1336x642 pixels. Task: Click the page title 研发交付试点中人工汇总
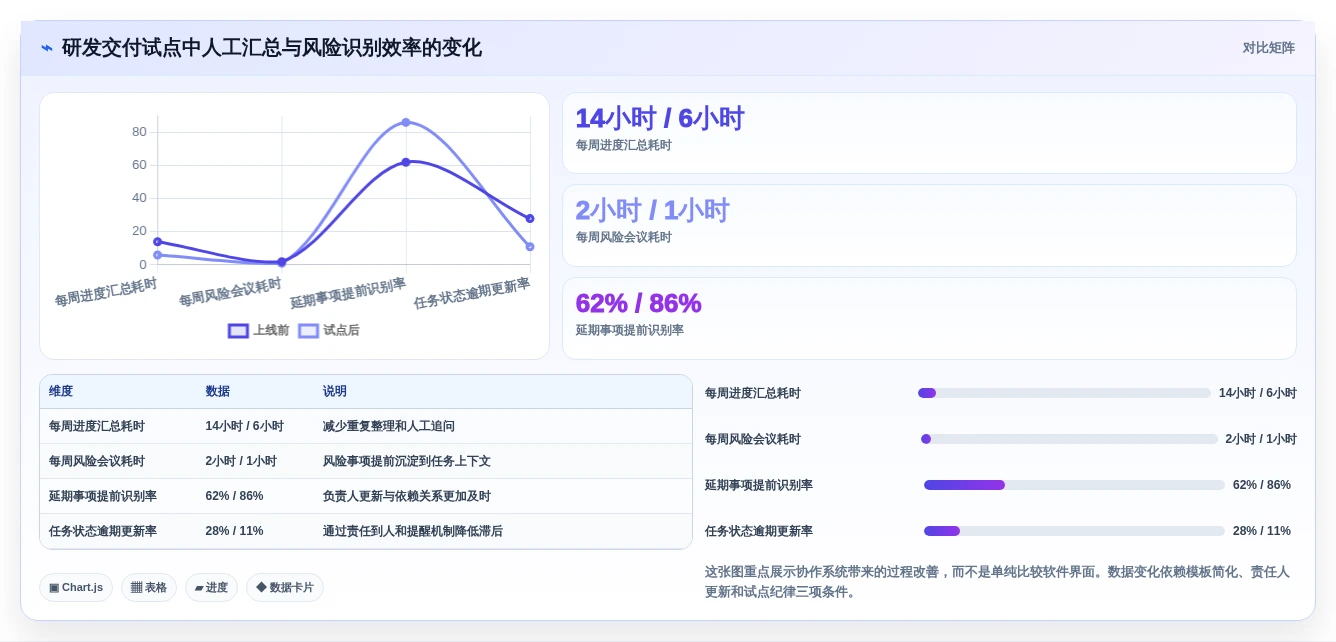pos(272,48)
